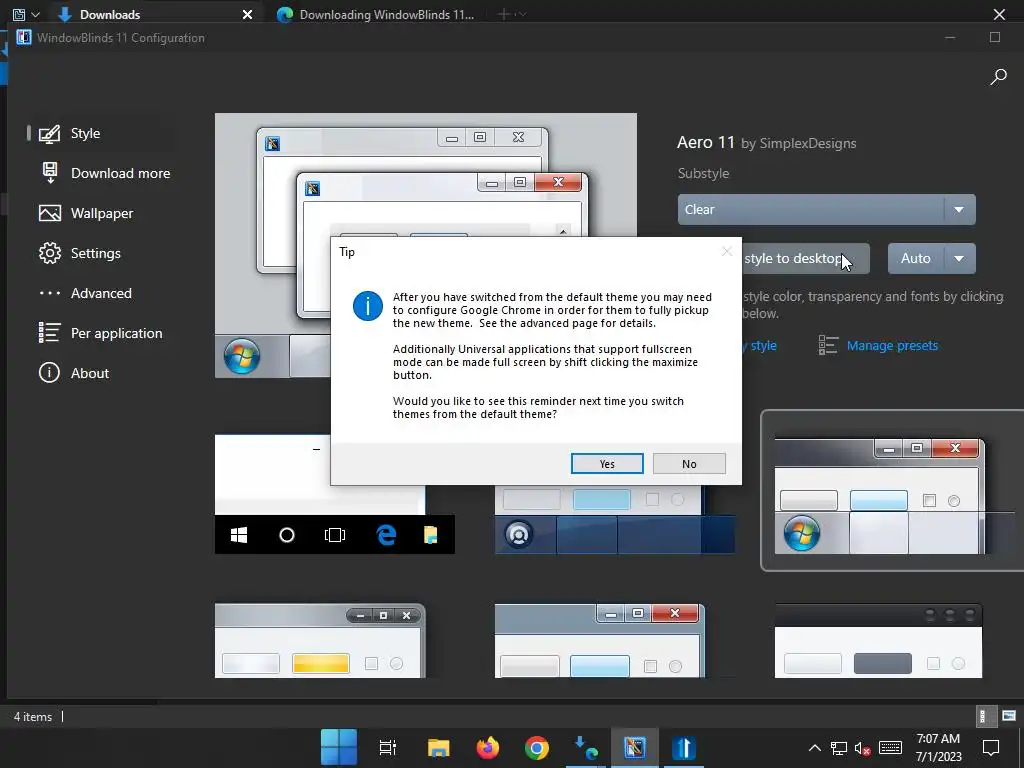Select the dark blue taskbar style thumbnail
The width and height of the screenshot is (1024, 768).
(x=615, y=519)
